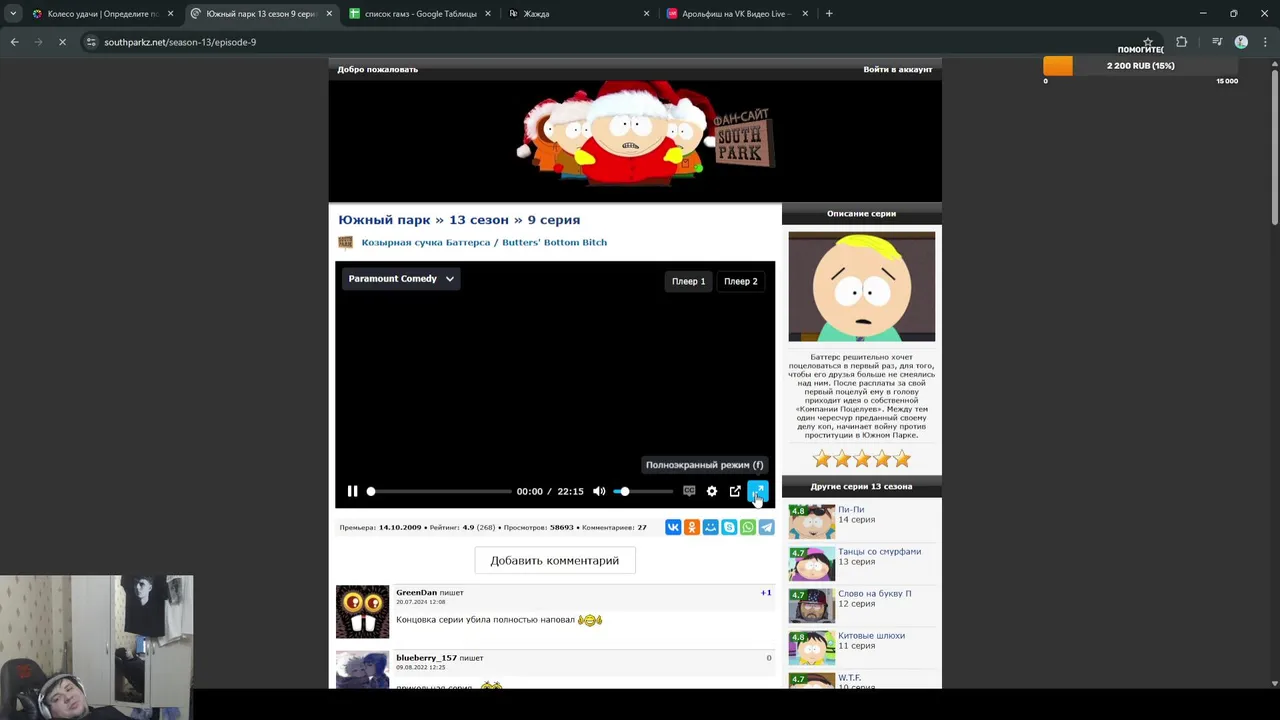Close the Жажда tab

646,14
